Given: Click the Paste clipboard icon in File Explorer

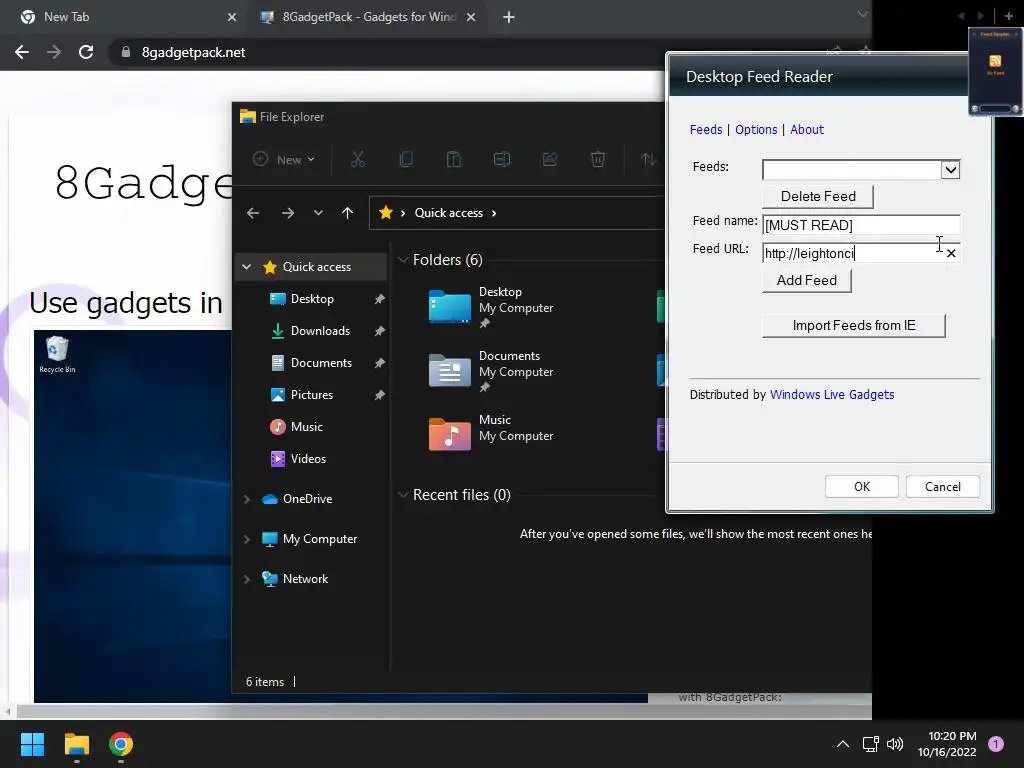Looking at the screenshot, I should pyautogui.click(x=453, y=159).
